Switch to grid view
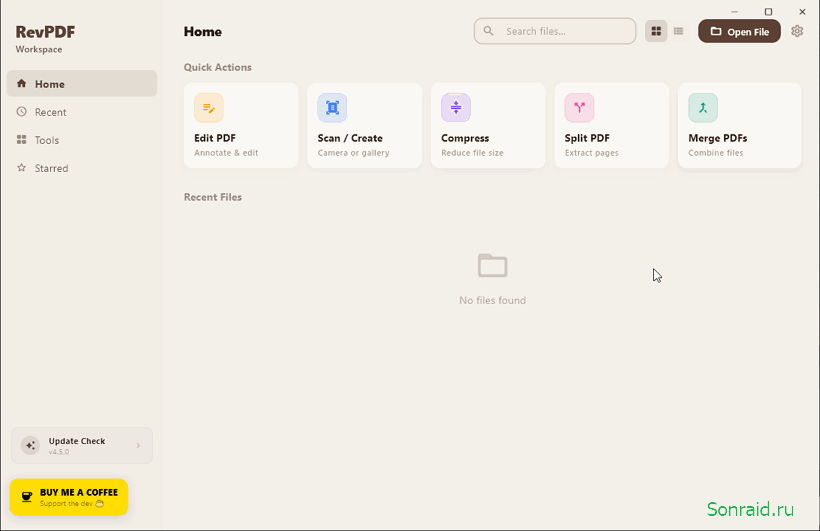This screenshot has width=820, height=531. (x=656, y=31)
